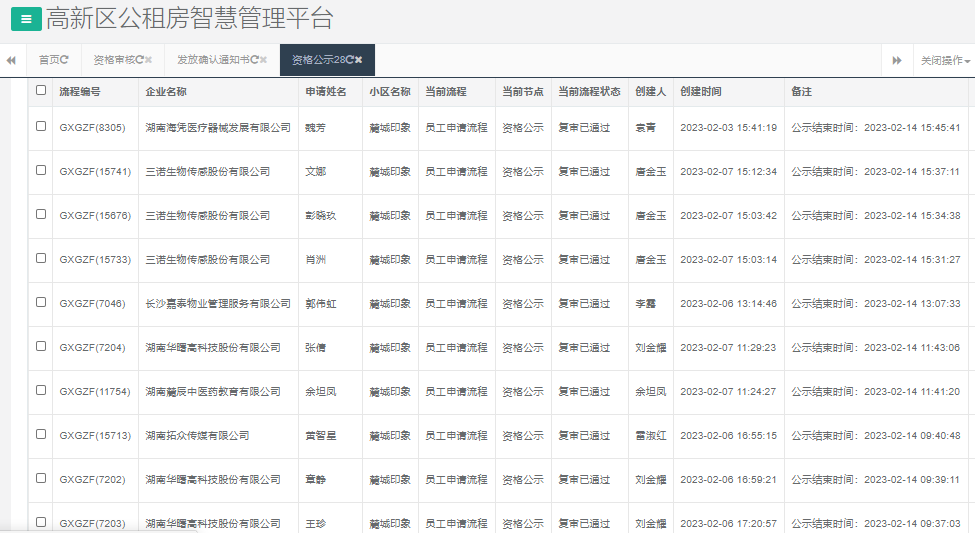Viewport: 975px width, 533px height.
Task: Click applicant name 郭伟虹
Action: pos(320,304)
